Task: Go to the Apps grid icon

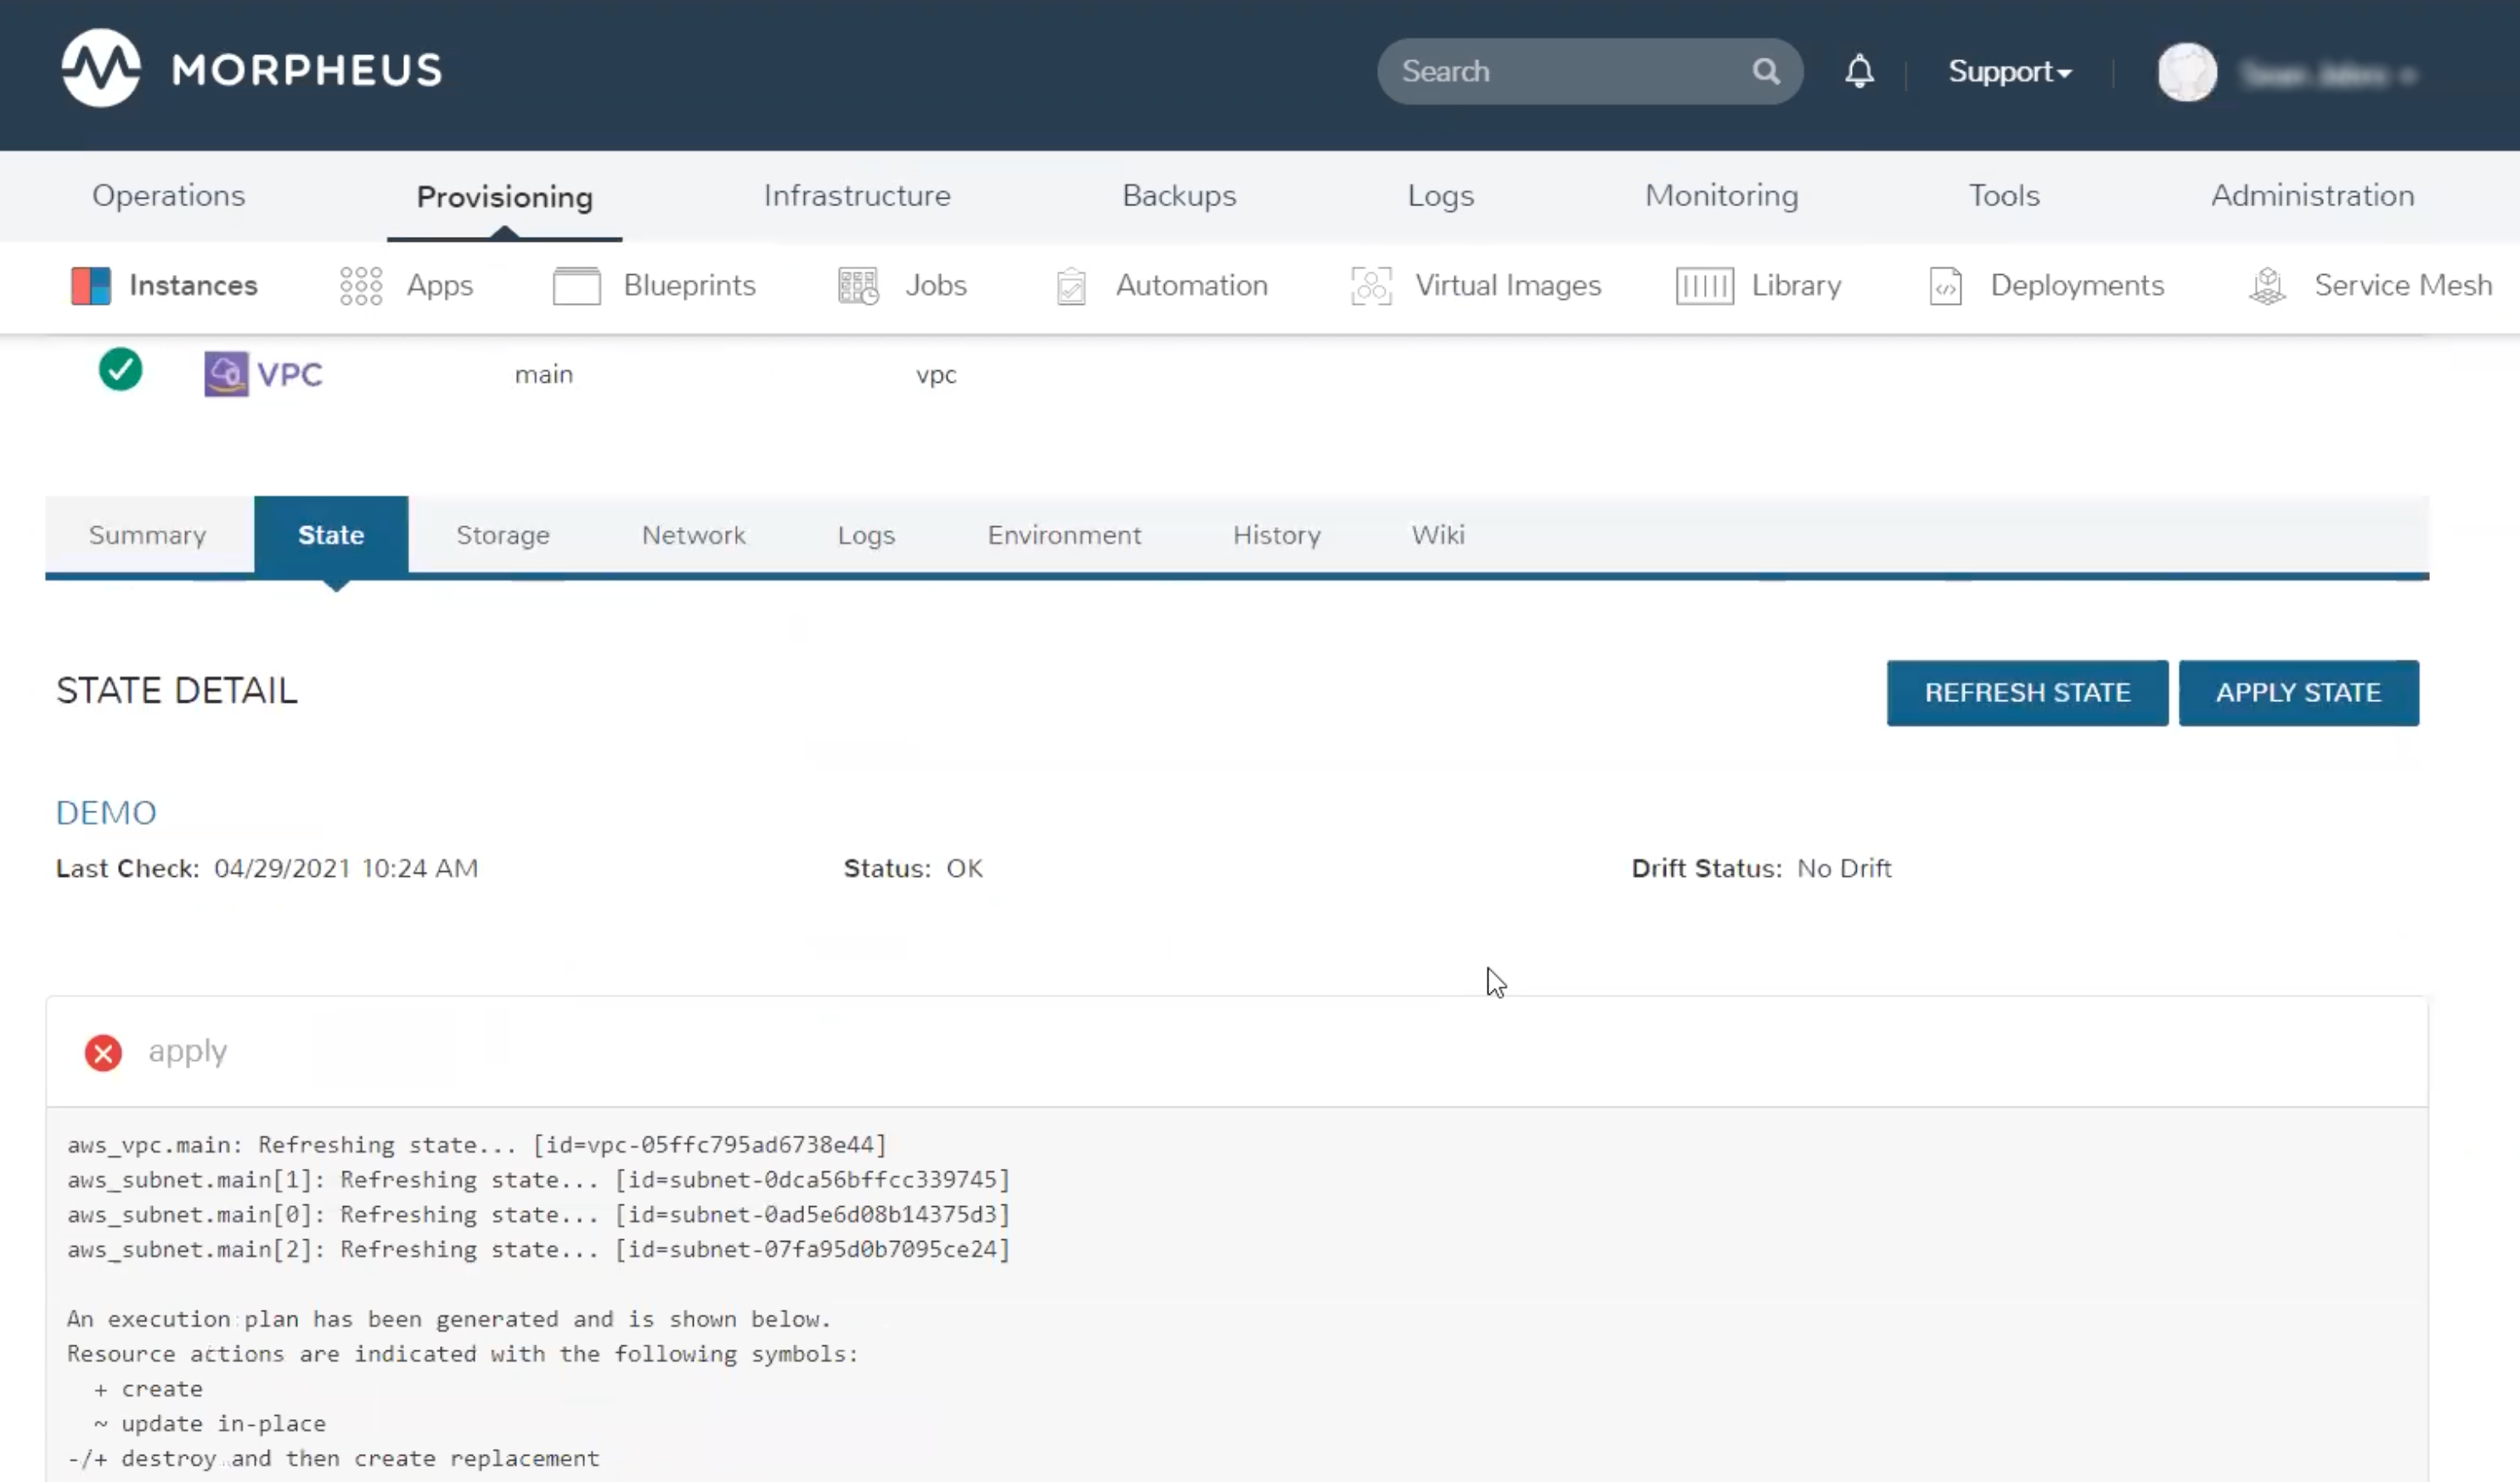Action: pos(361,286)
